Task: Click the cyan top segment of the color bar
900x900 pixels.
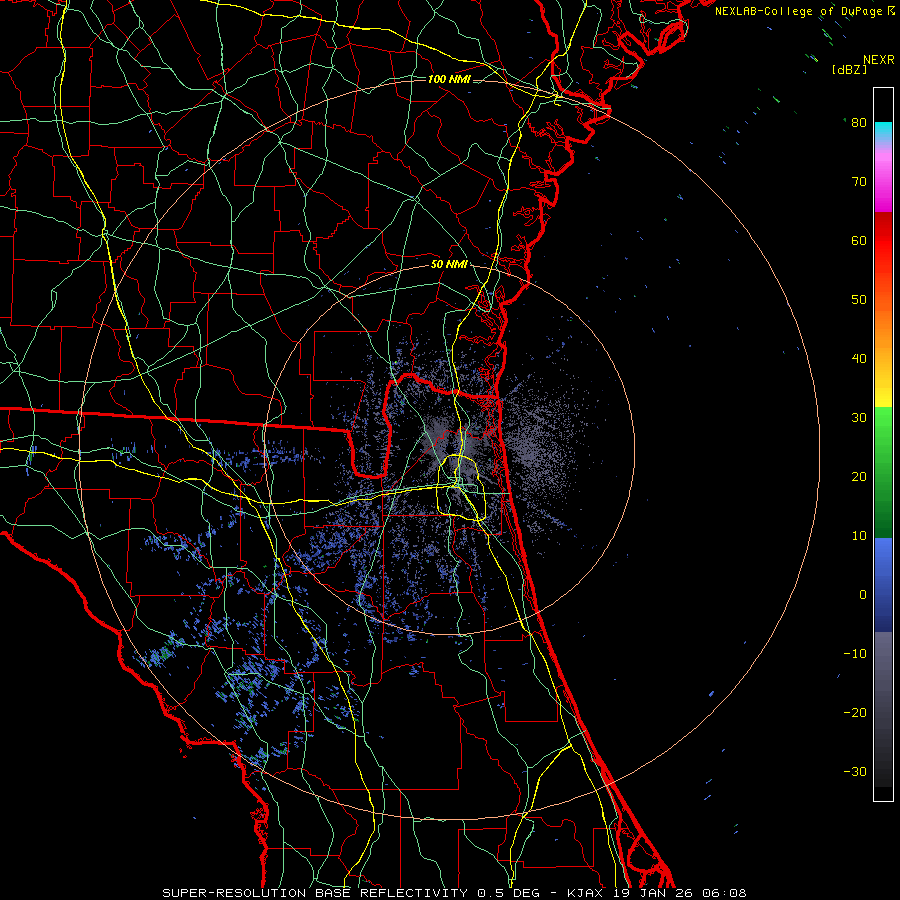Action: (883, 132)
